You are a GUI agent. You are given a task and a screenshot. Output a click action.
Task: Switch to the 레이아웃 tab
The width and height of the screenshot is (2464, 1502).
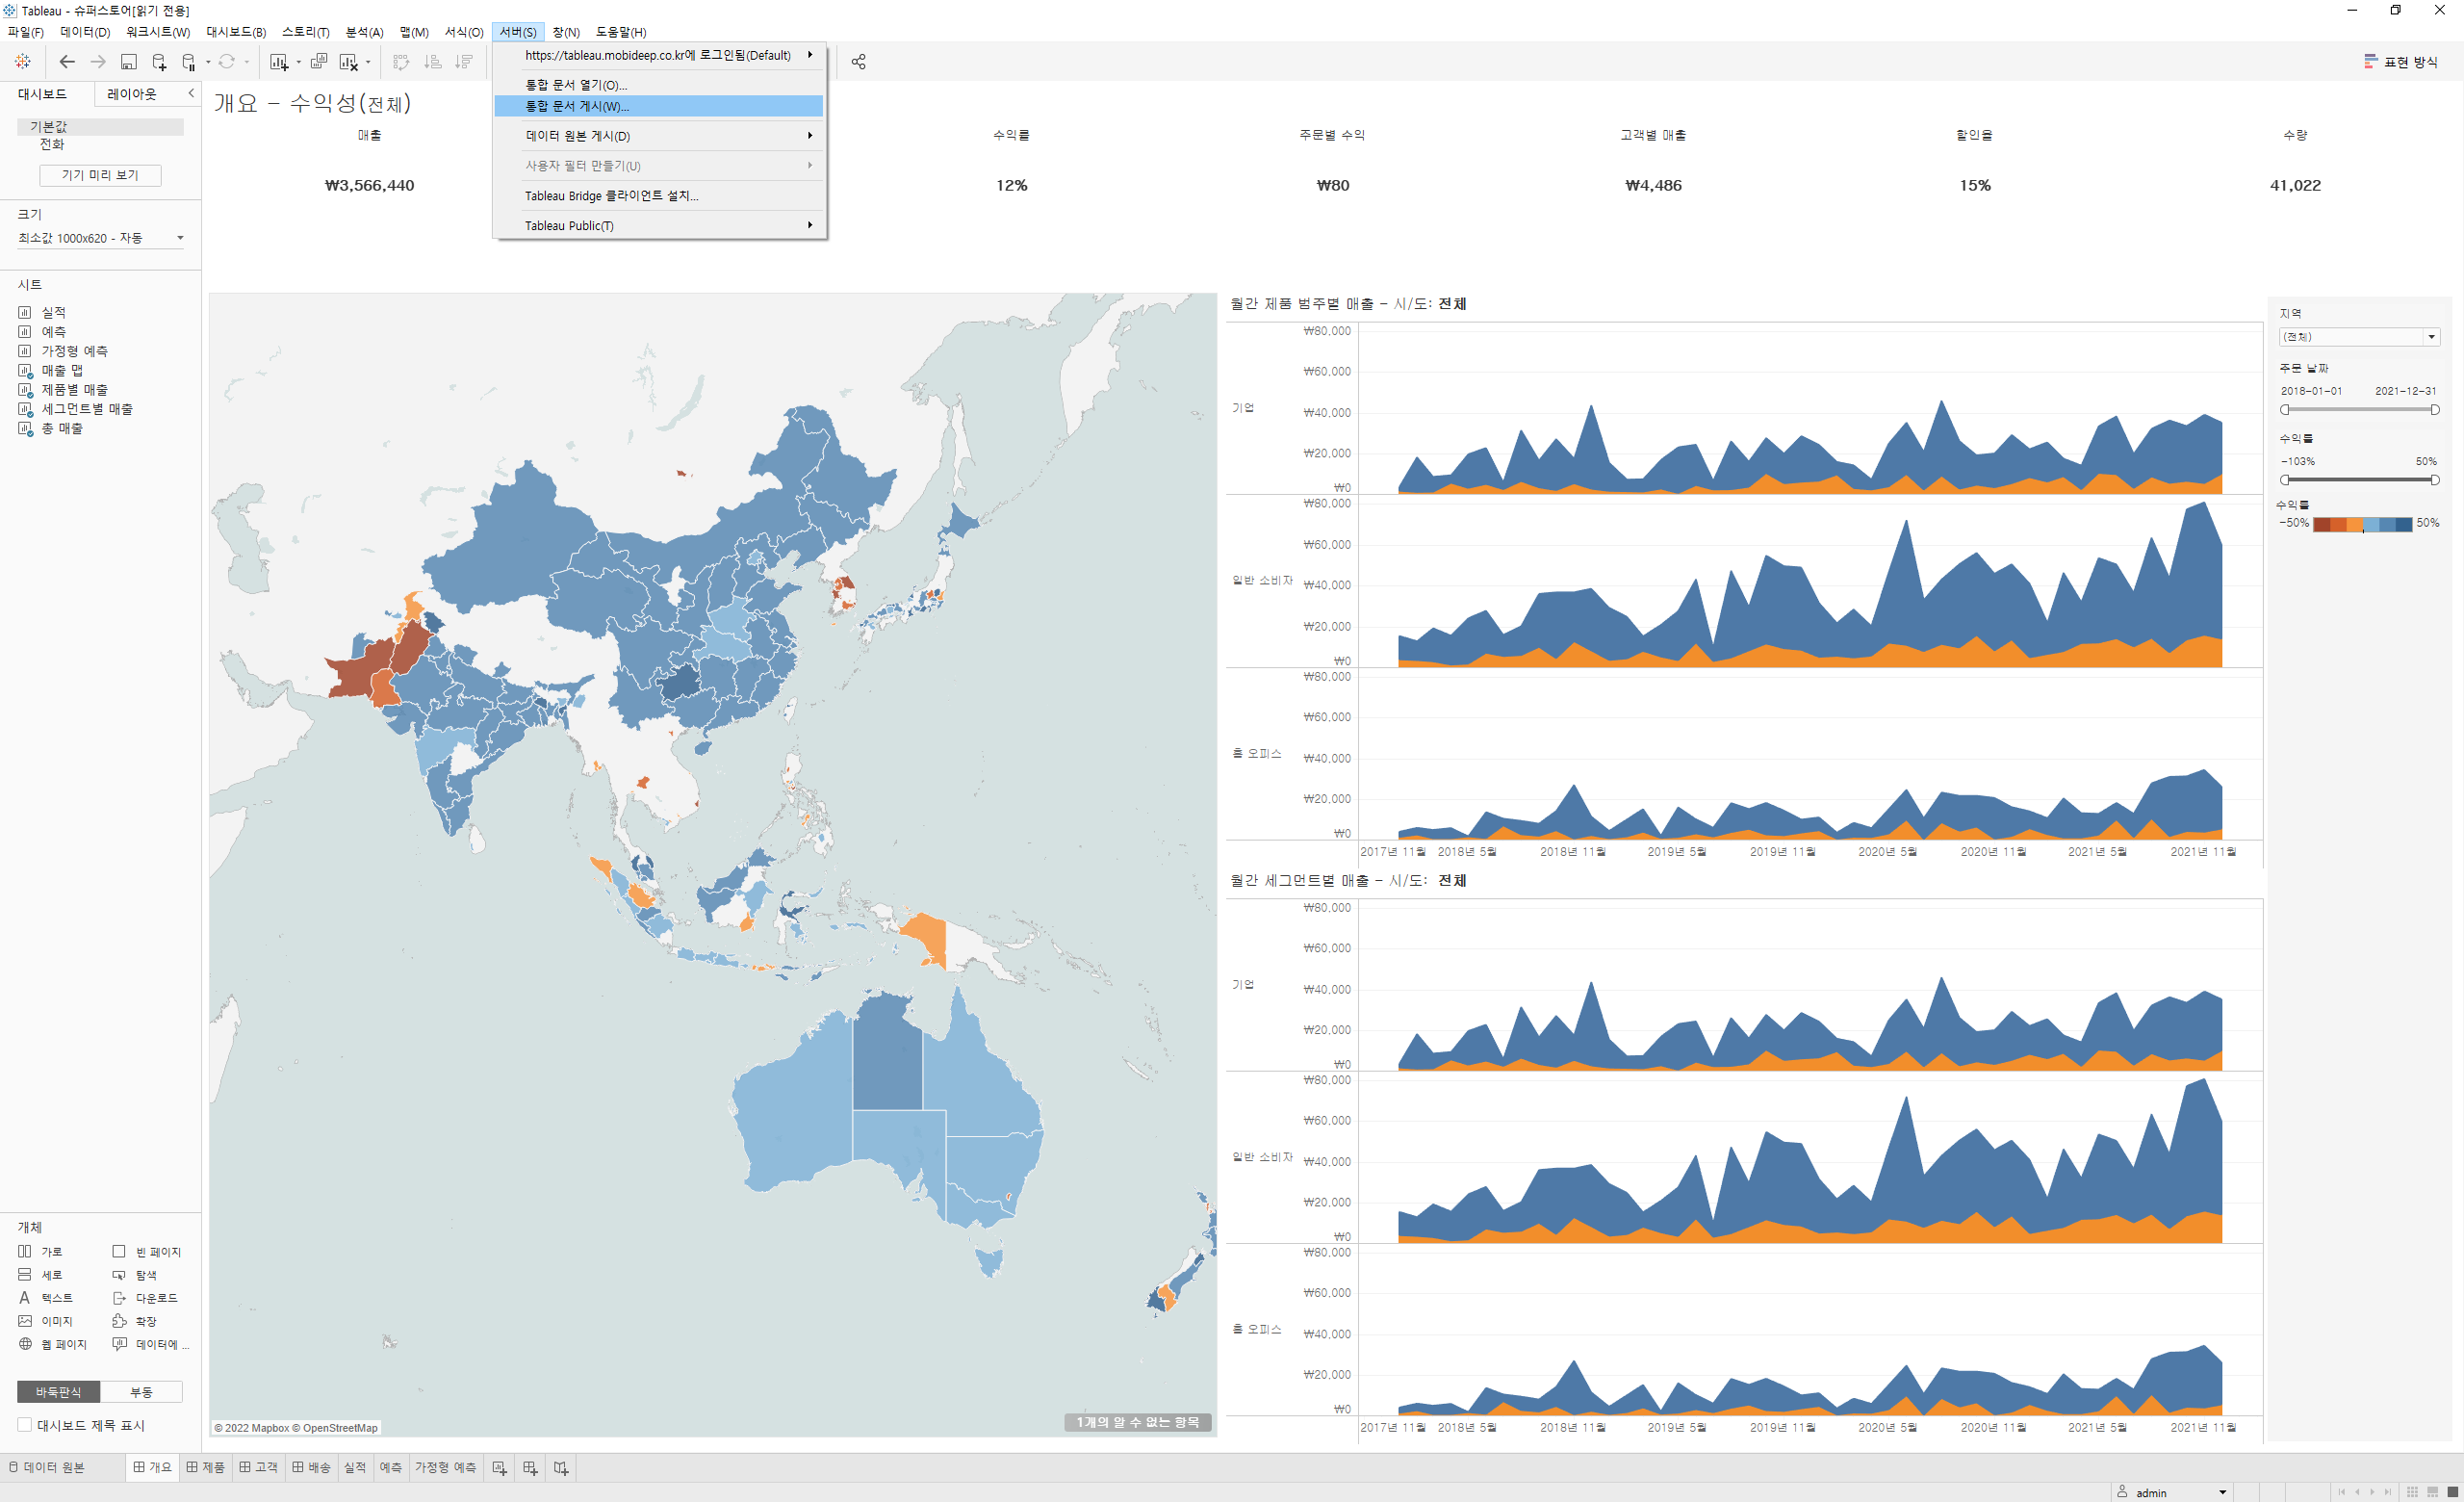(132, 94)
